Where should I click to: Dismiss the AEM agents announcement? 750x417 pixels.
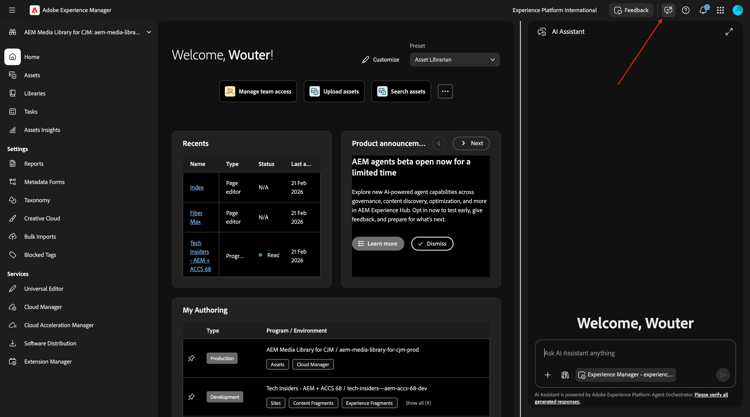[x=432, y=243]
